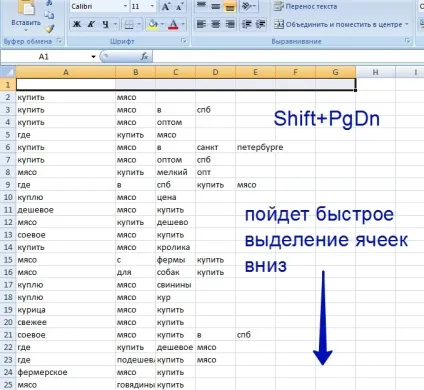Center text horizontally
This screenshot has width=424, height=390.
pyautogui.click(x=215, y=24)
